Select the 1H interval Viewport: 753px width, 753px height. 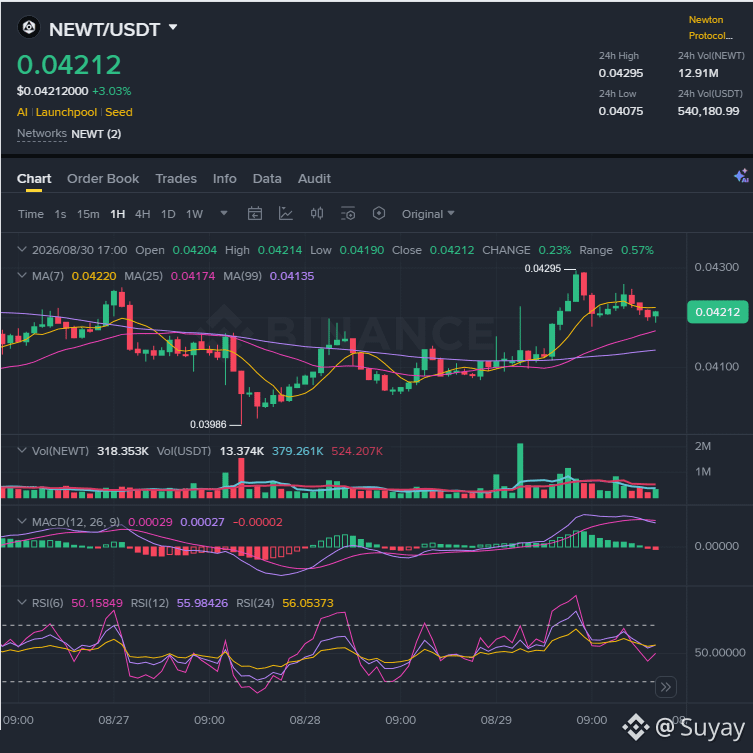point(118,214)
